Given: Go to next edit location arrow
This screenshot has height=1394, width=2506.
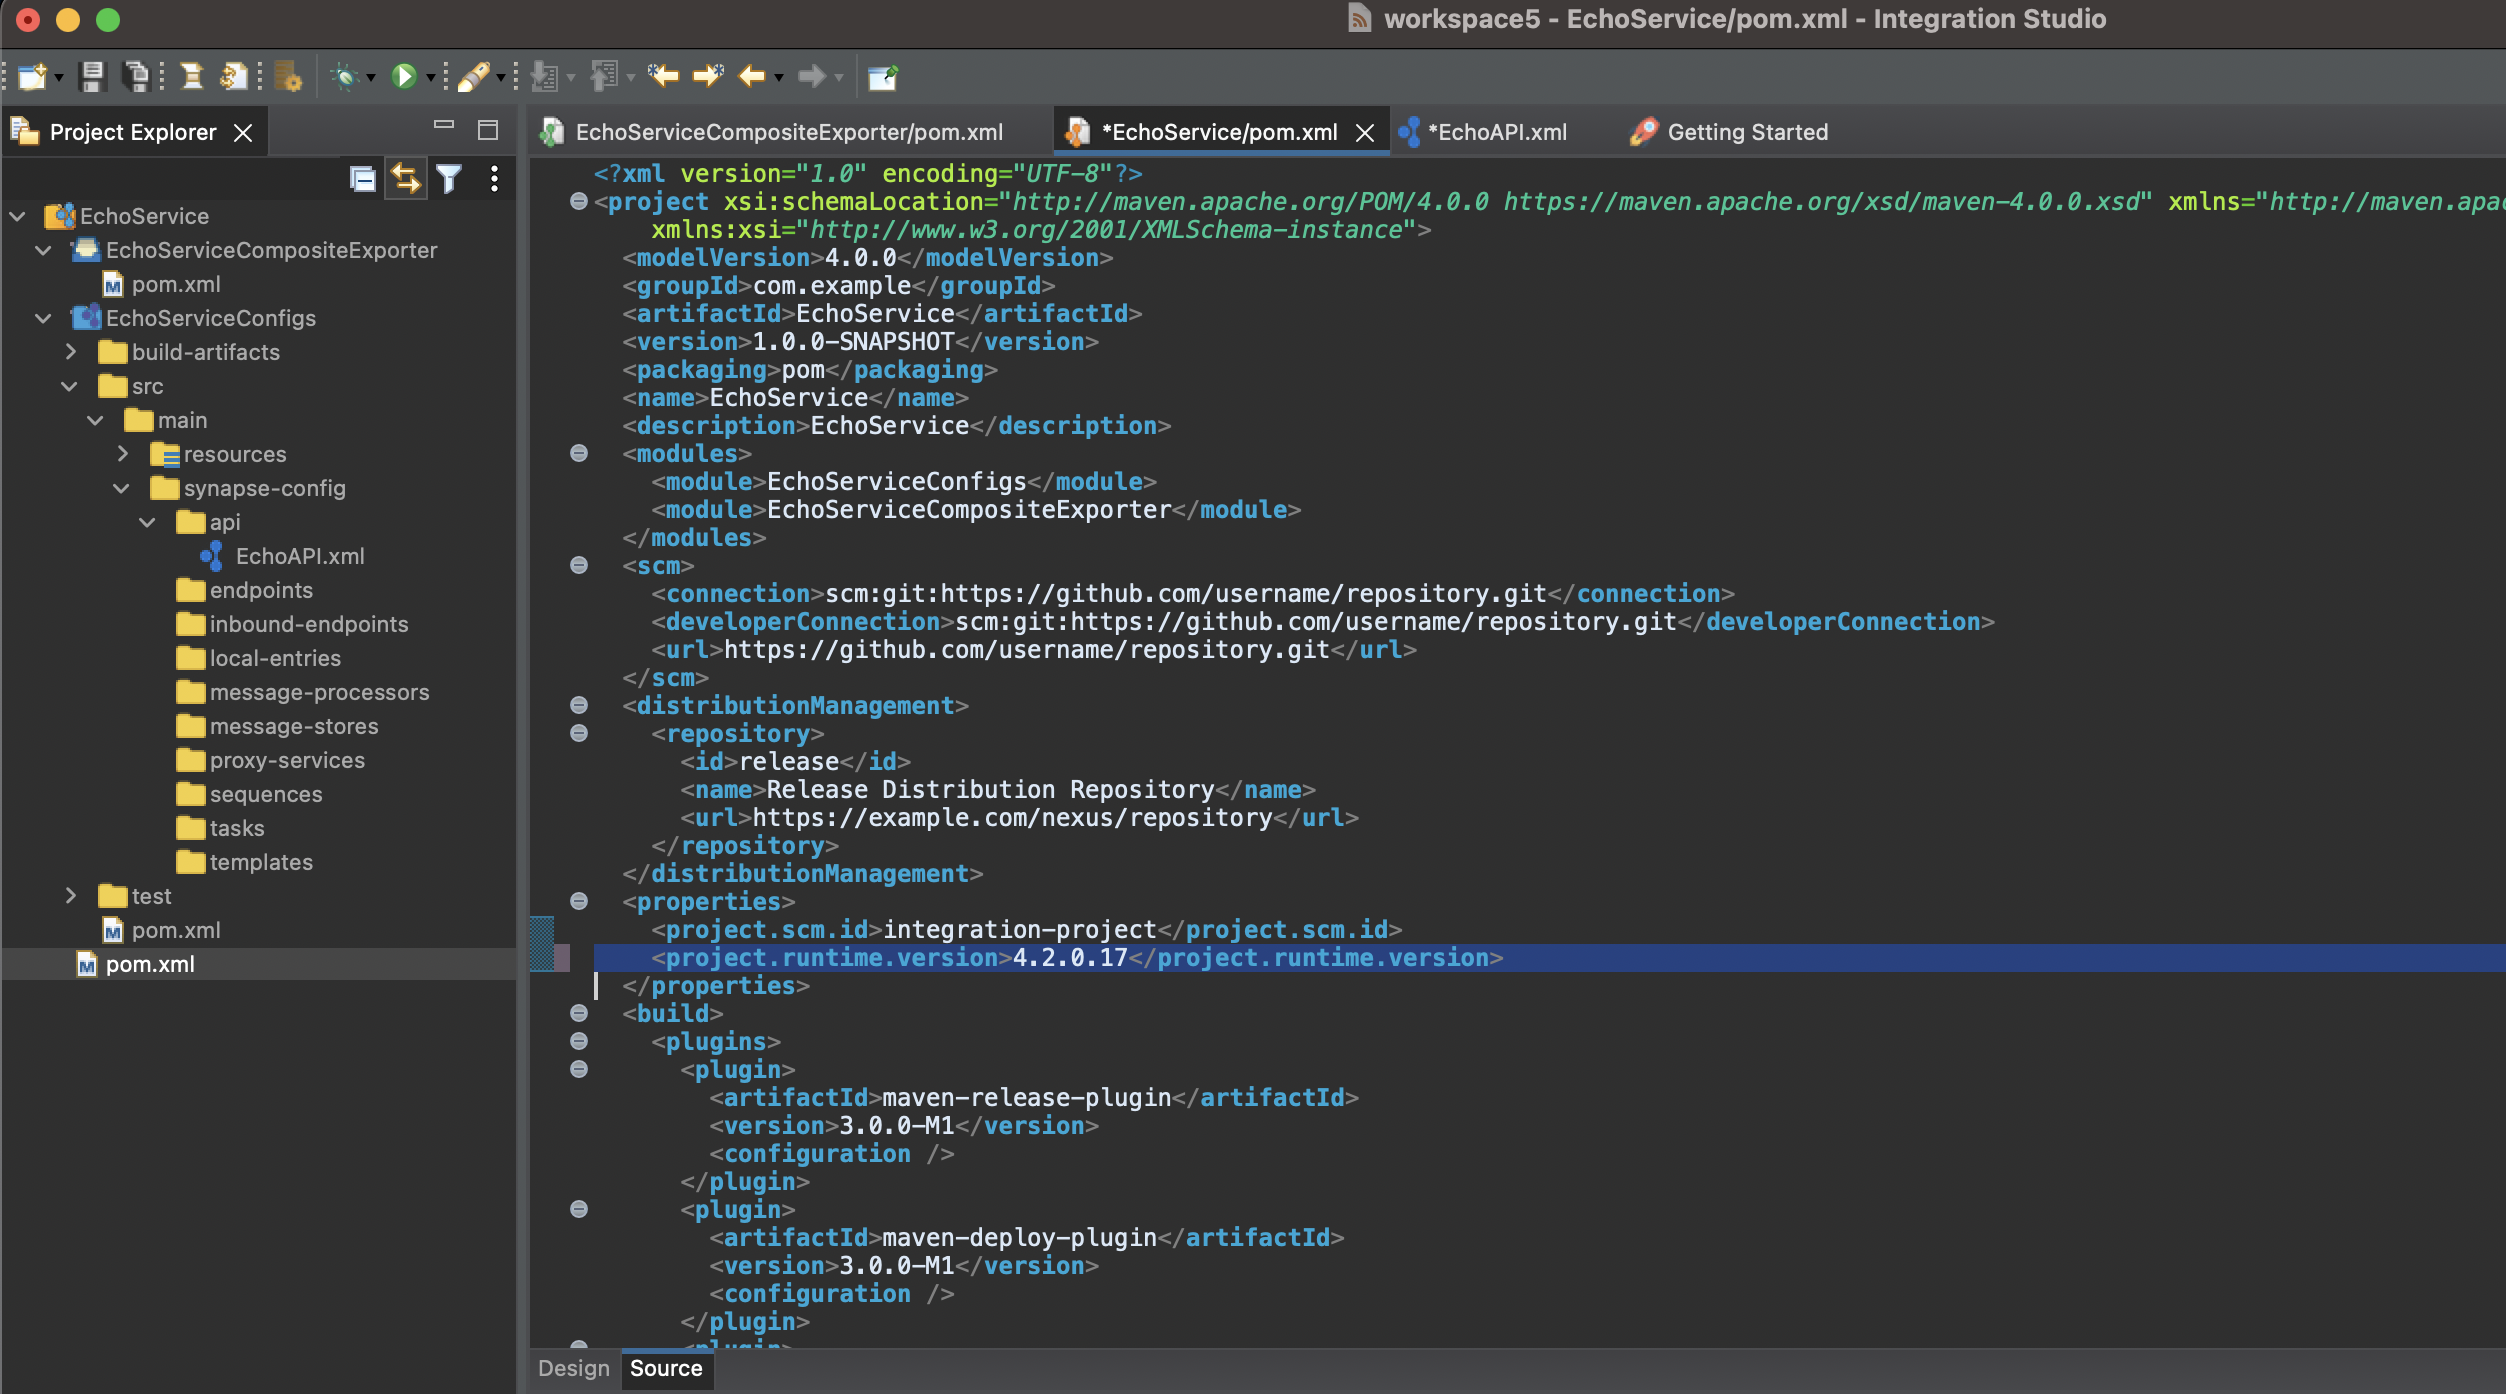Looking at the screenshot, I should 708,76.
